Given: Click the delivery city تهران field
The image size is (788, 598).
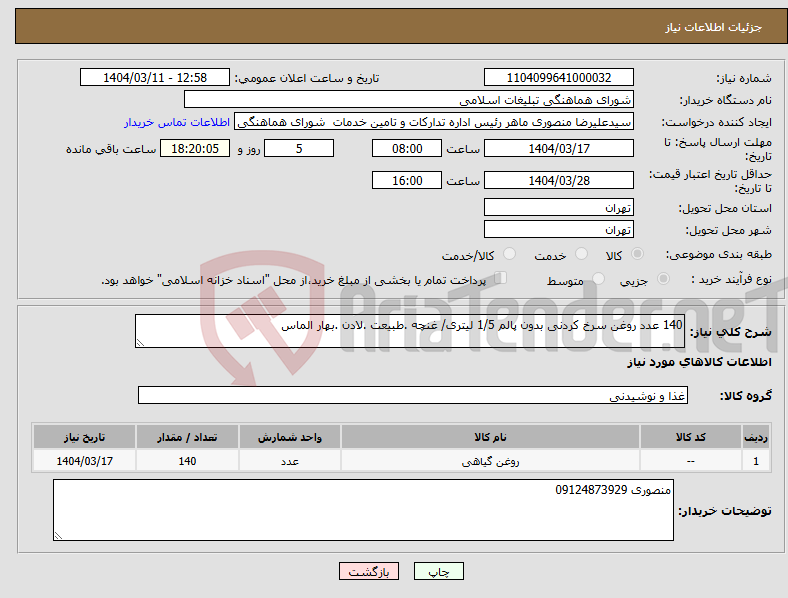Looking at the screenshot, I should click(559, 230).
